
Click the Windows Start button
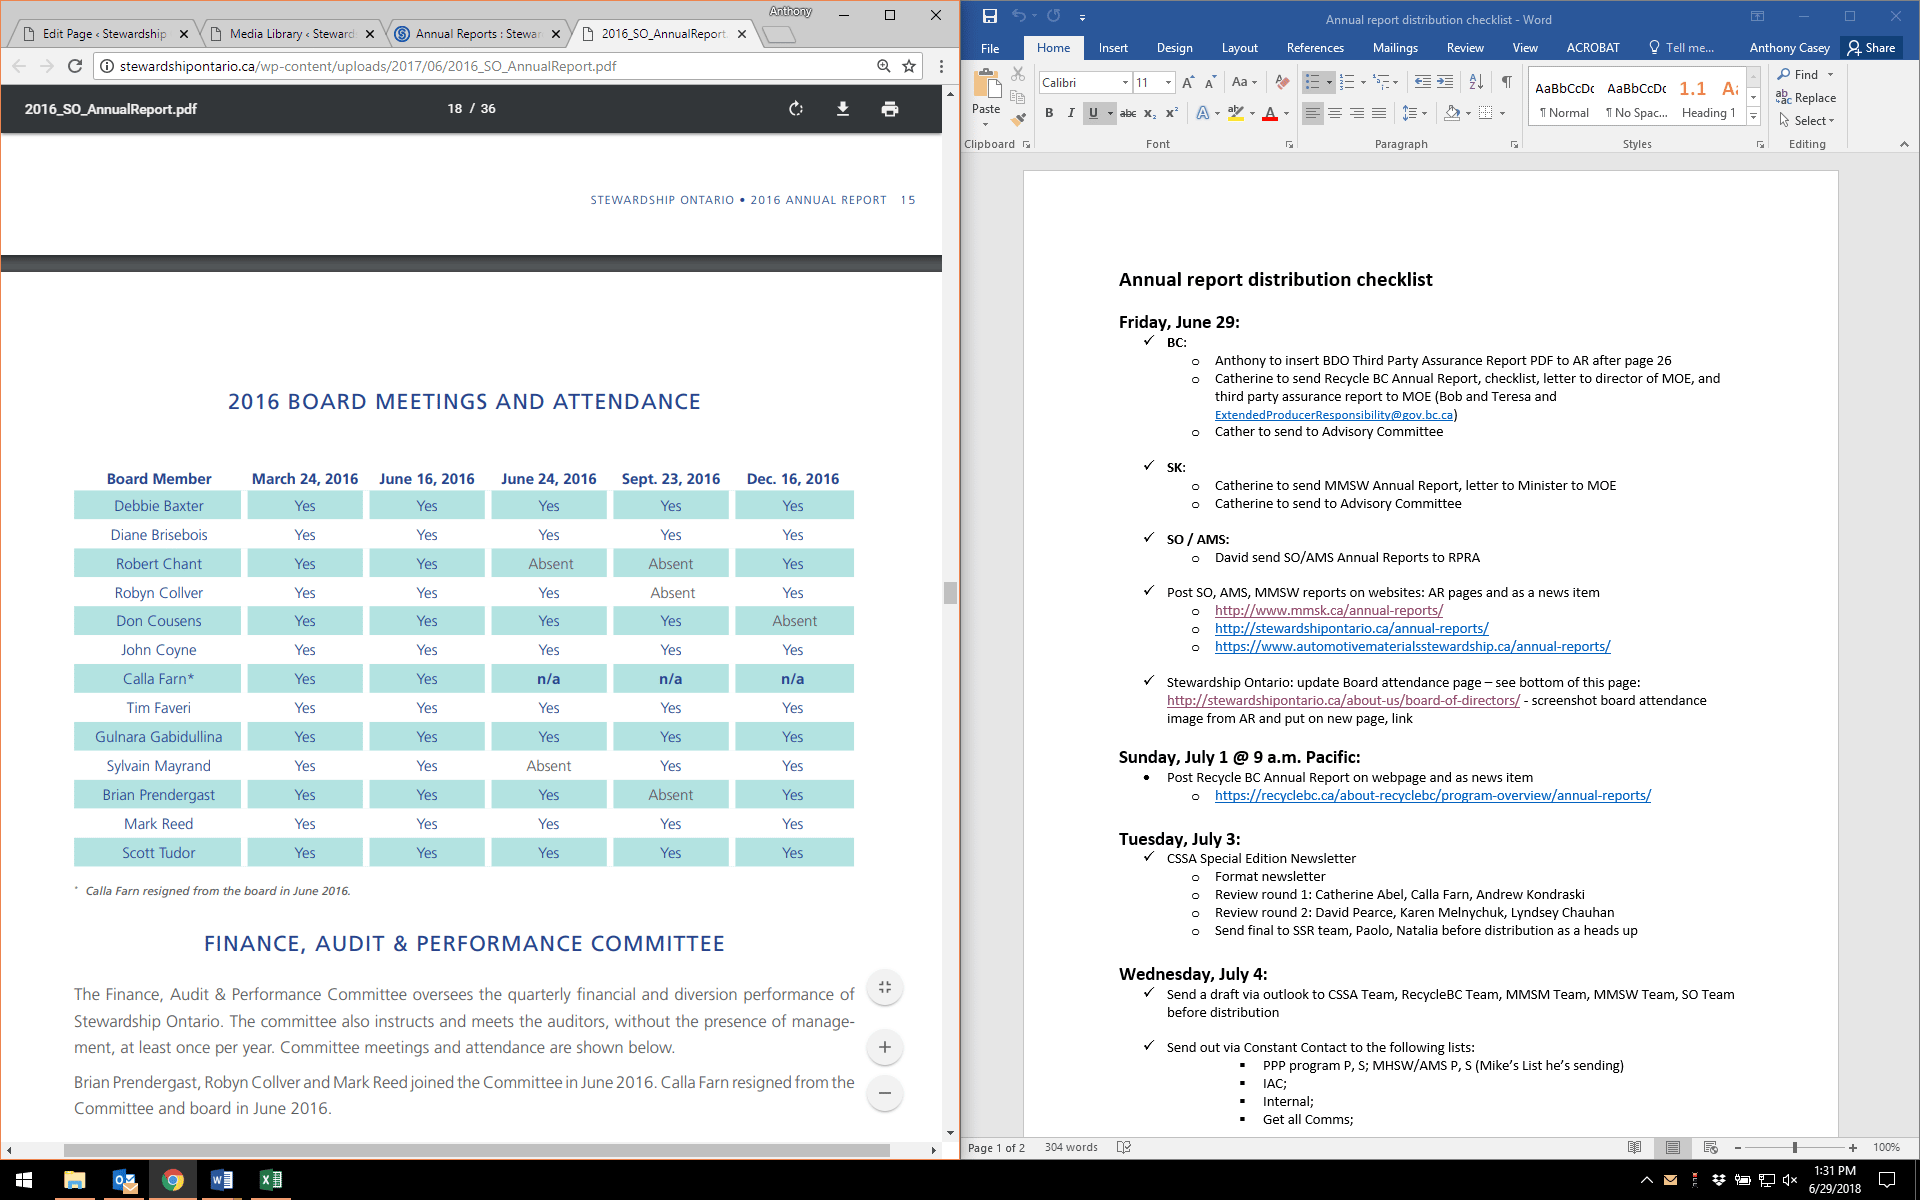tap(24, 1180)
